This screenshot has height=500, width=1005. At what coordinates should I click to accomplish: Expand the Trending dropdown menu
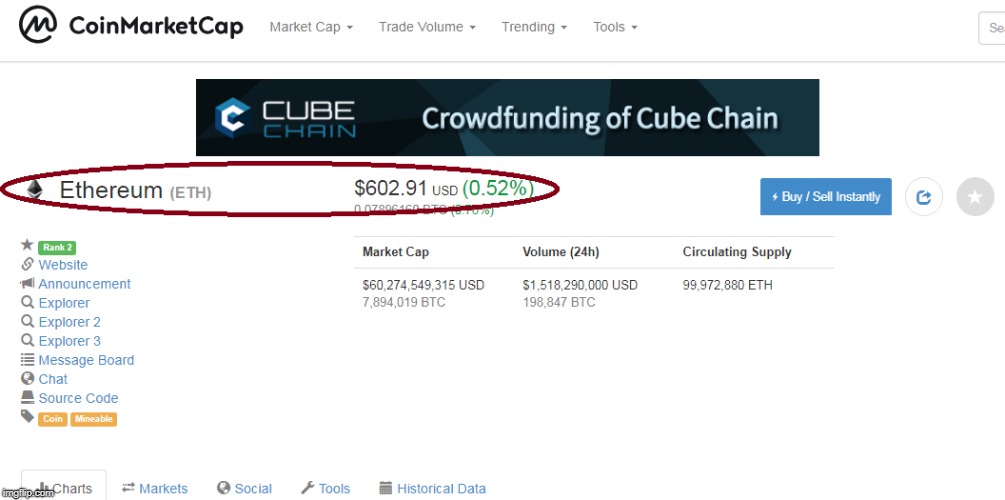click(534, 27)
